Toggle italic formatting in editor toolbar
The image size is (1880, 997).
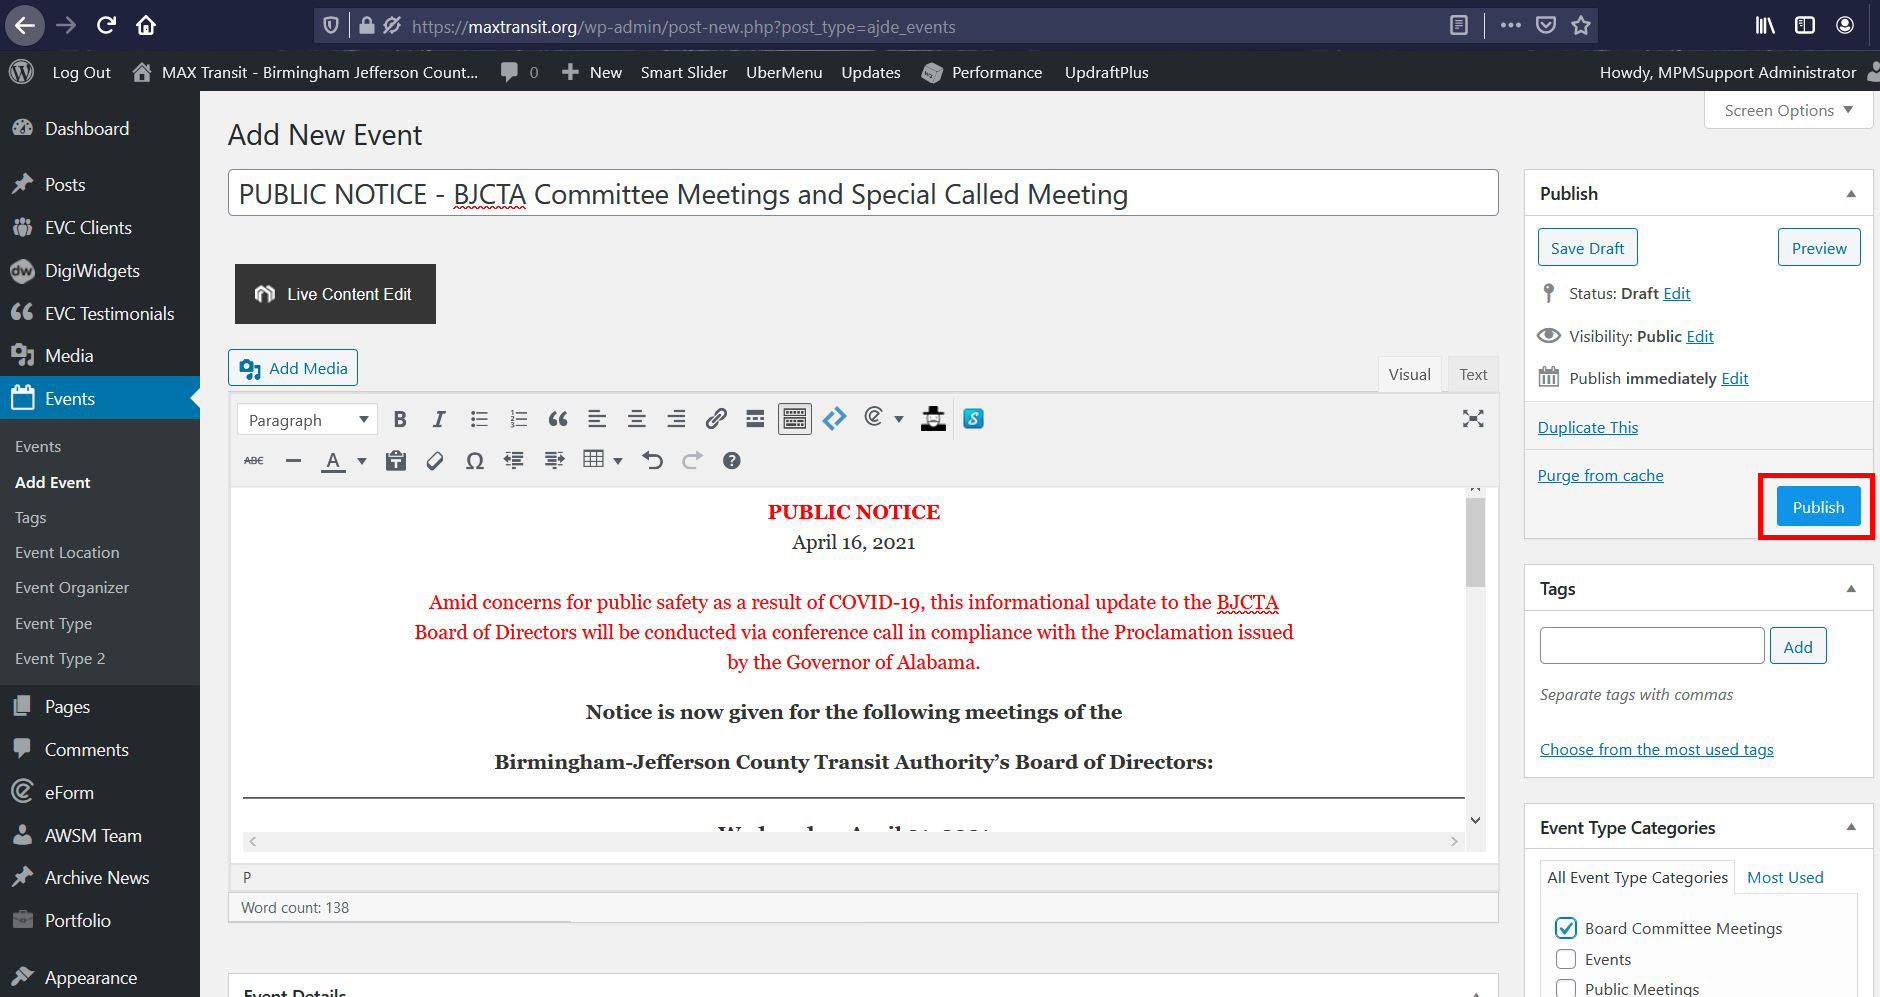(x=439, y=419)
